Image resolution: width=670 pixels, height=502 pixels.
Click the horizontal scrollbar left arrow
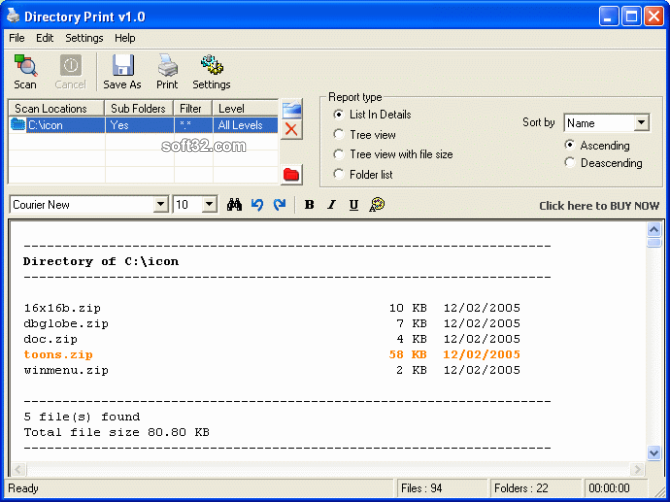click(x=18, y=469)
